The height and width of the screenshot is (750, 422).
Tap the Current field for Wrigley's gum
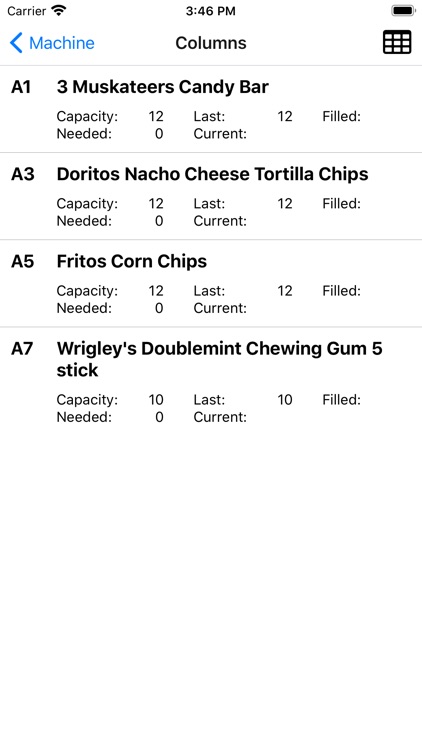point(220,417)
